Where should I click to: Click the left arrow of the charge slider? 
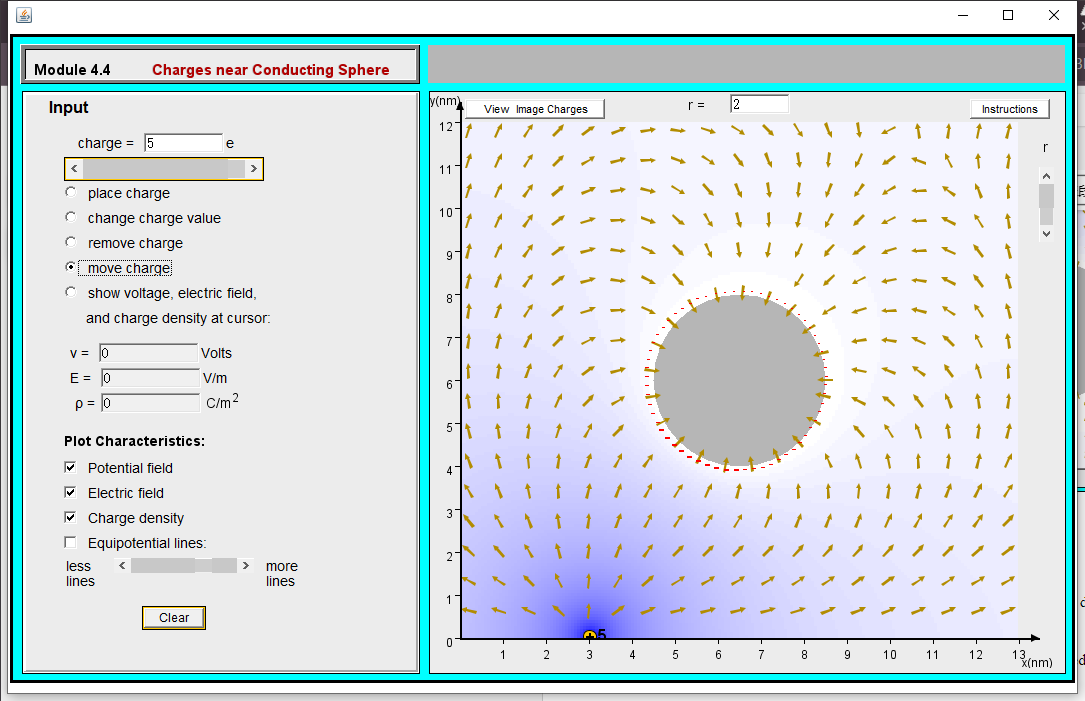[73, 168]
